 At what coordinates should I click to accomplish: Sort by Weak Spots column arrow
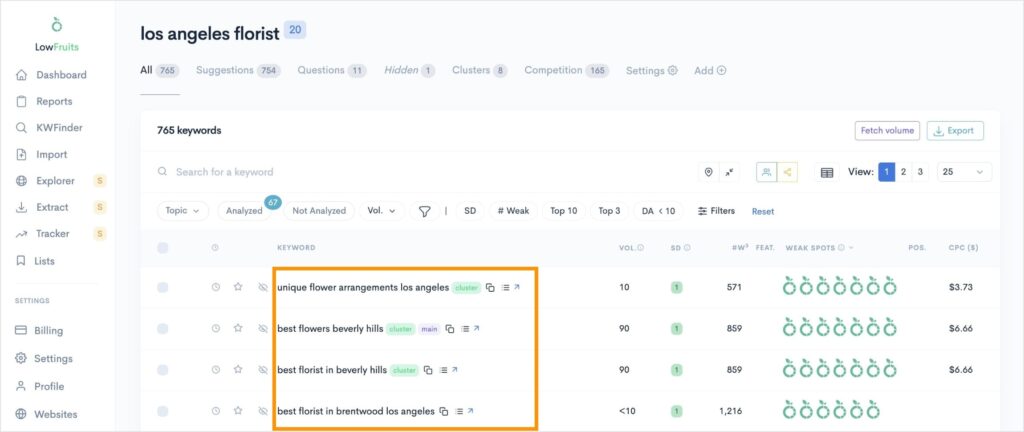coord(850,248)
